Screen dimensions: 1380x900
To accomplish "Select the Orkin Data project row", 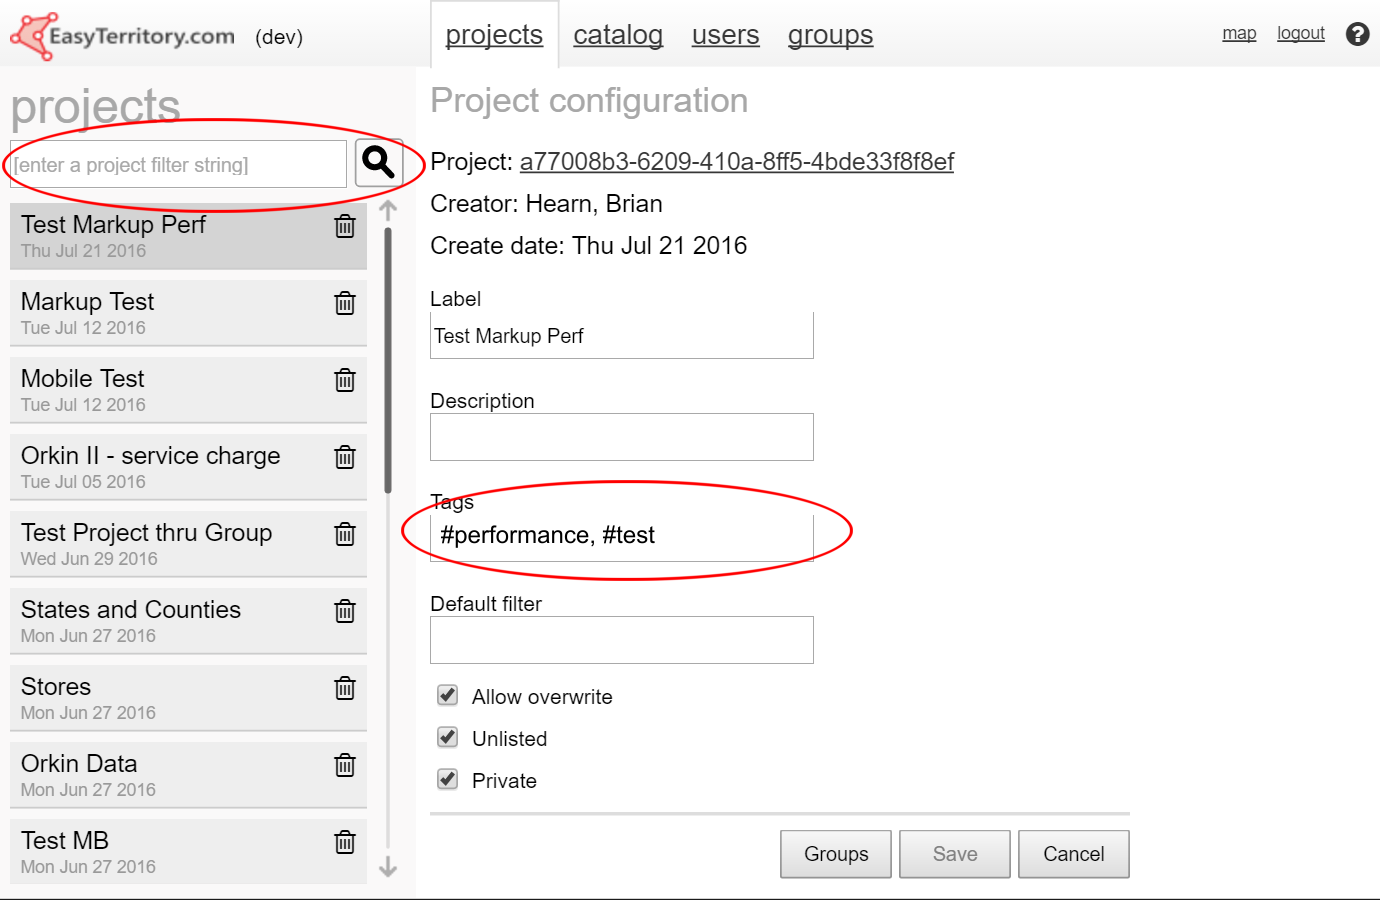I will [x=188, y=775].
